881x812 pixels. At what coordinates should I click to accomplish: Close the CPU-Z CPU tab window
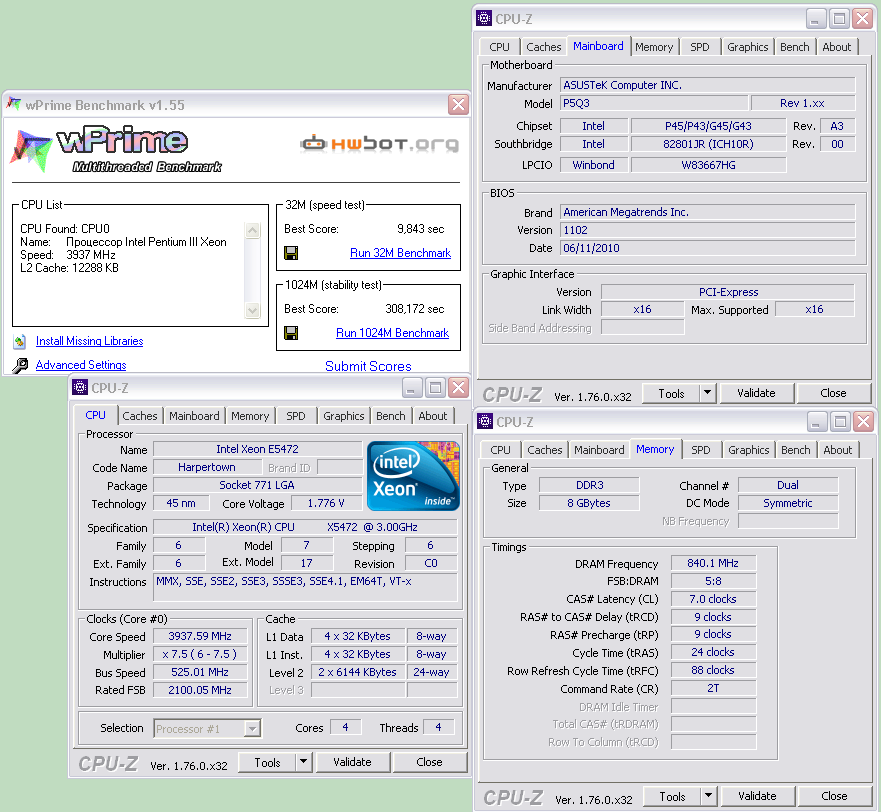[x=458, y=388]
